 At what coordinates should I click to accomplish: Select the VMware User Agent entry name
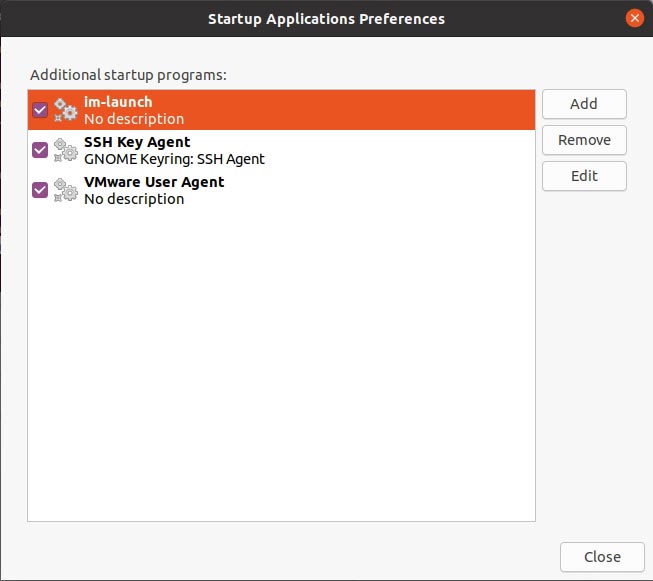[x=154, y=182]
